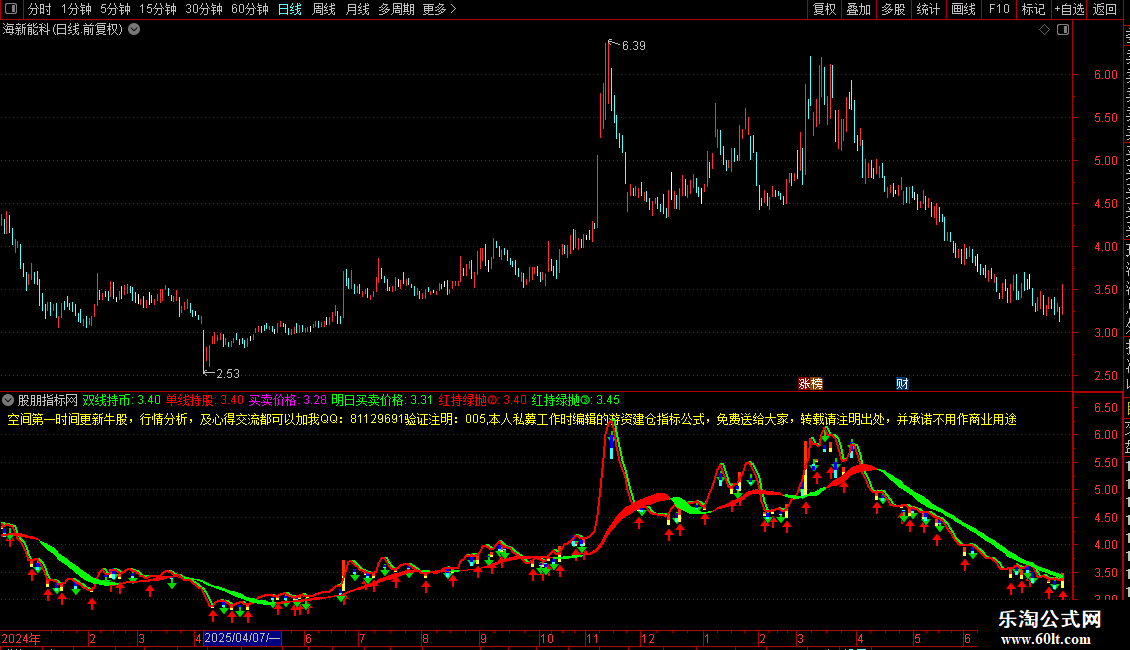Expand the 股朋指标网 indicator dropdown

[8, 400]
